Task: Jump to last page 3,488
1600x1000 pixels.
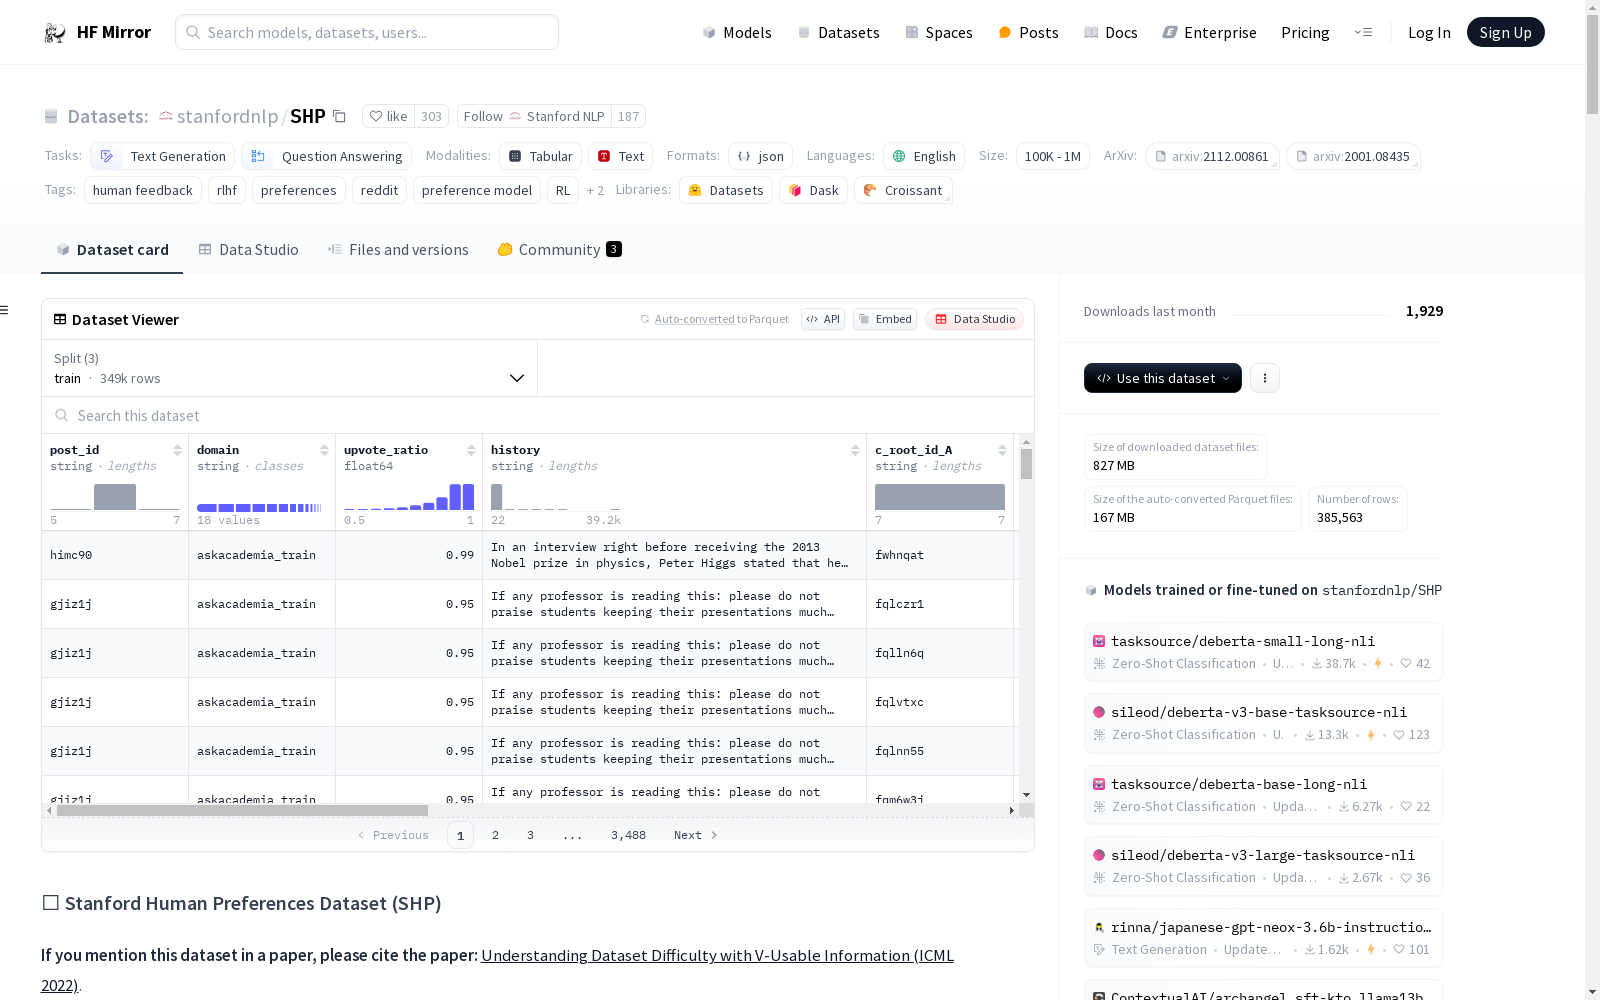Action: (x=628, y=835)
